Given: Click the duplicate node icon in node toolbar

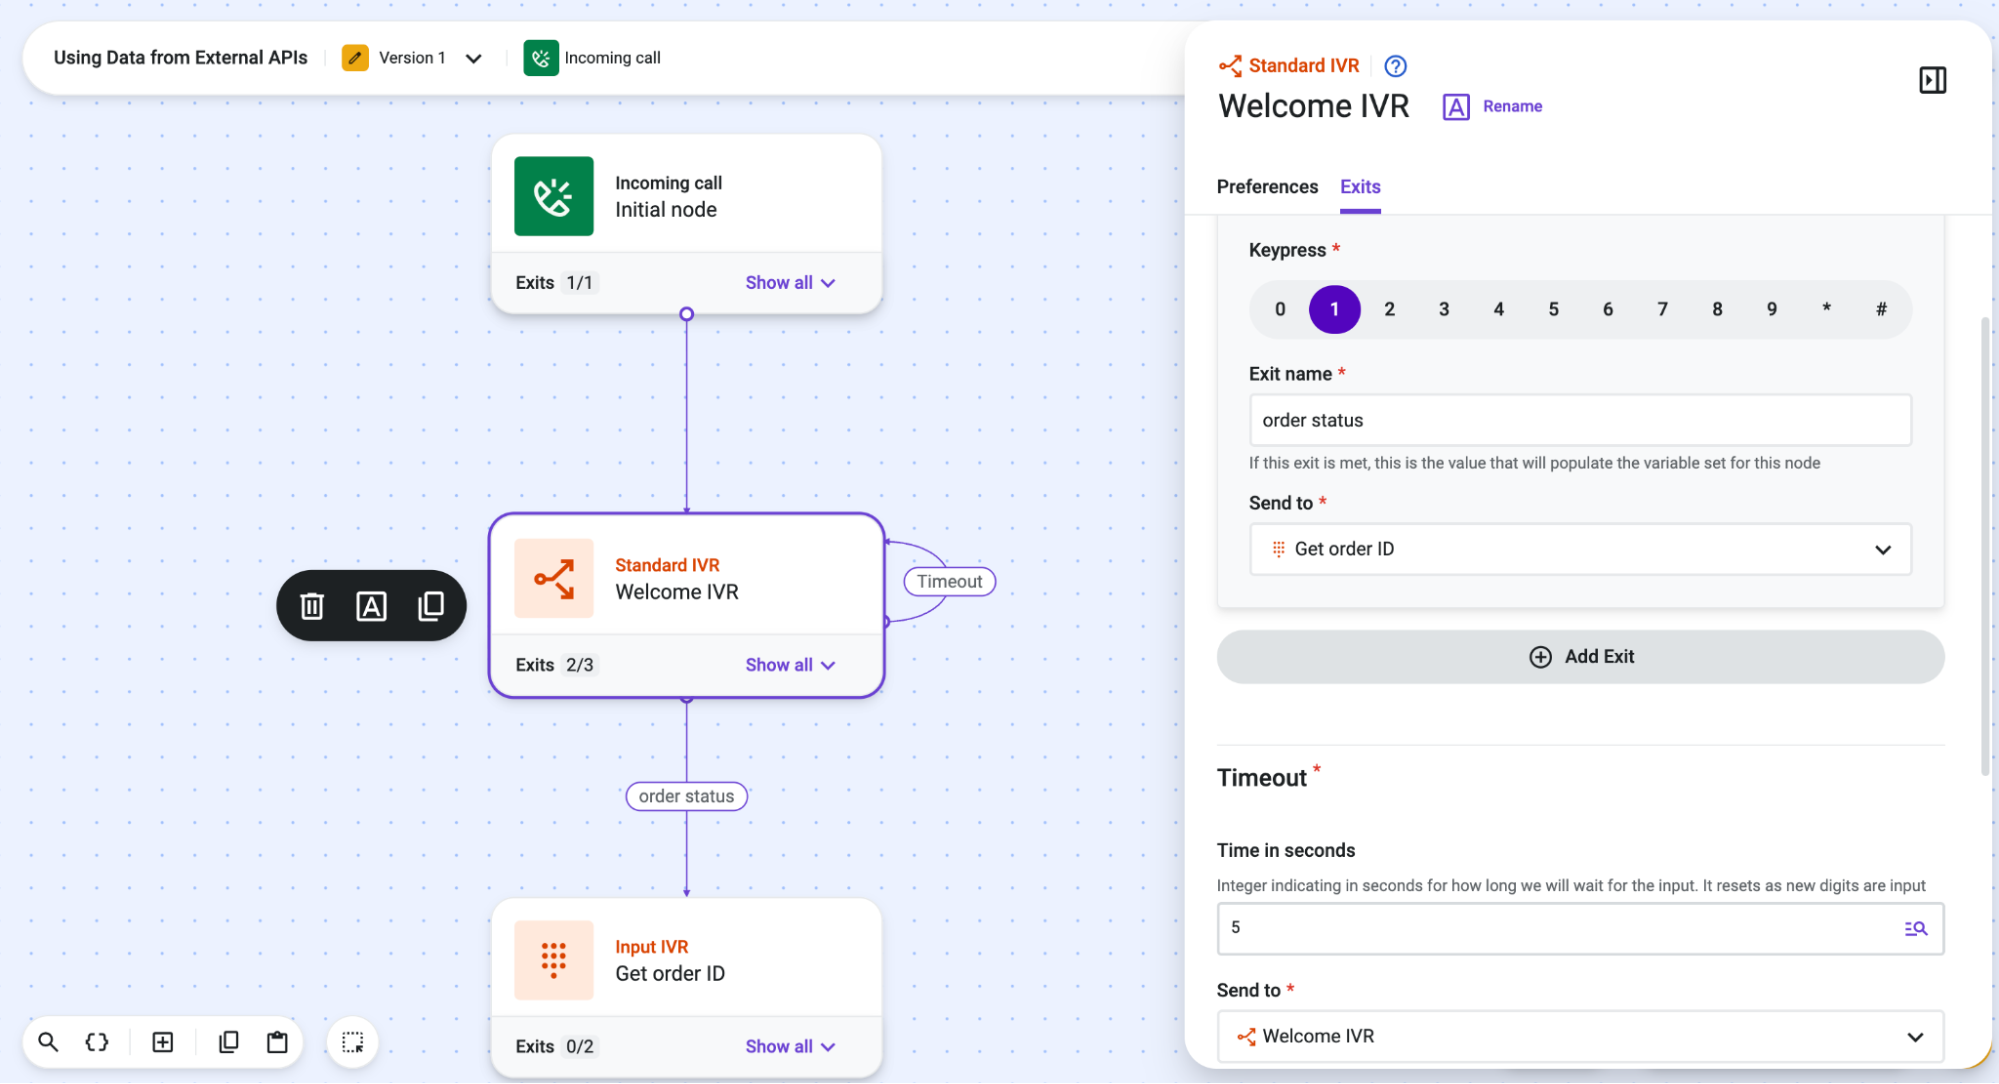Looking at the screenshot, I should point(431,606).
